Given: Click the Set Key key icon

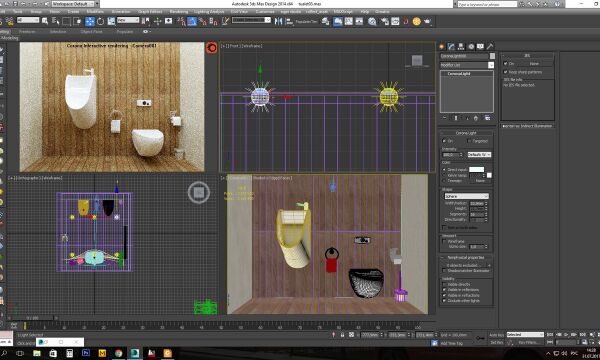Looking at the screenshot, I should (x=480, y=338).
